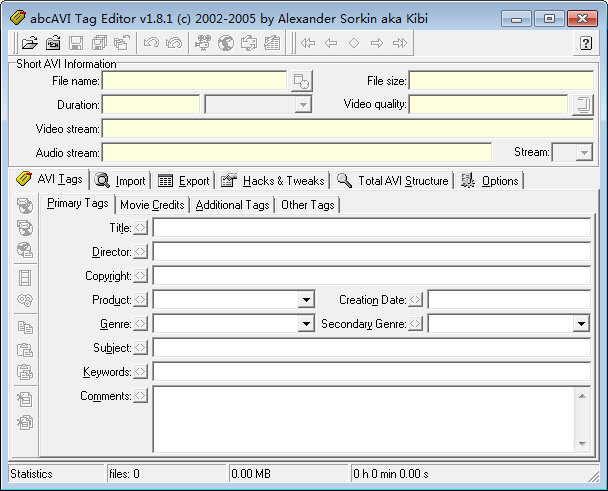This screenshot has width=608, height=491.
Task: Open the Import tab
Action: click(121, 181)
